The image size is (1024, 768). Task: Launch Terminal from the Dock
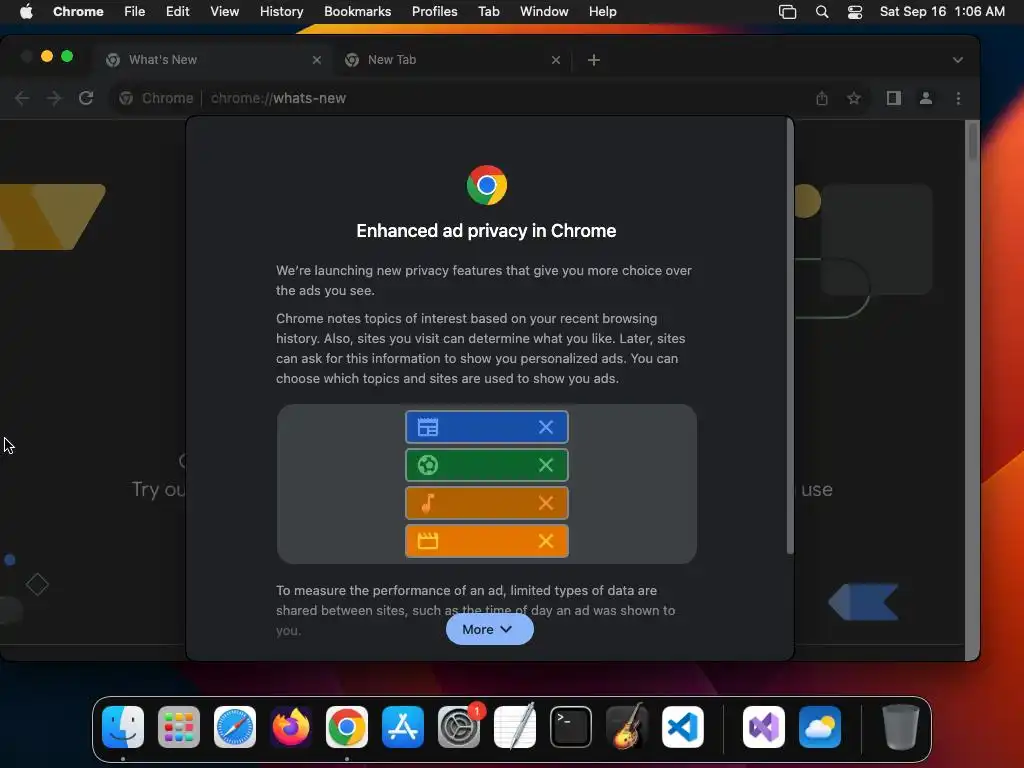pyautogui.click(x=571, y=727)
